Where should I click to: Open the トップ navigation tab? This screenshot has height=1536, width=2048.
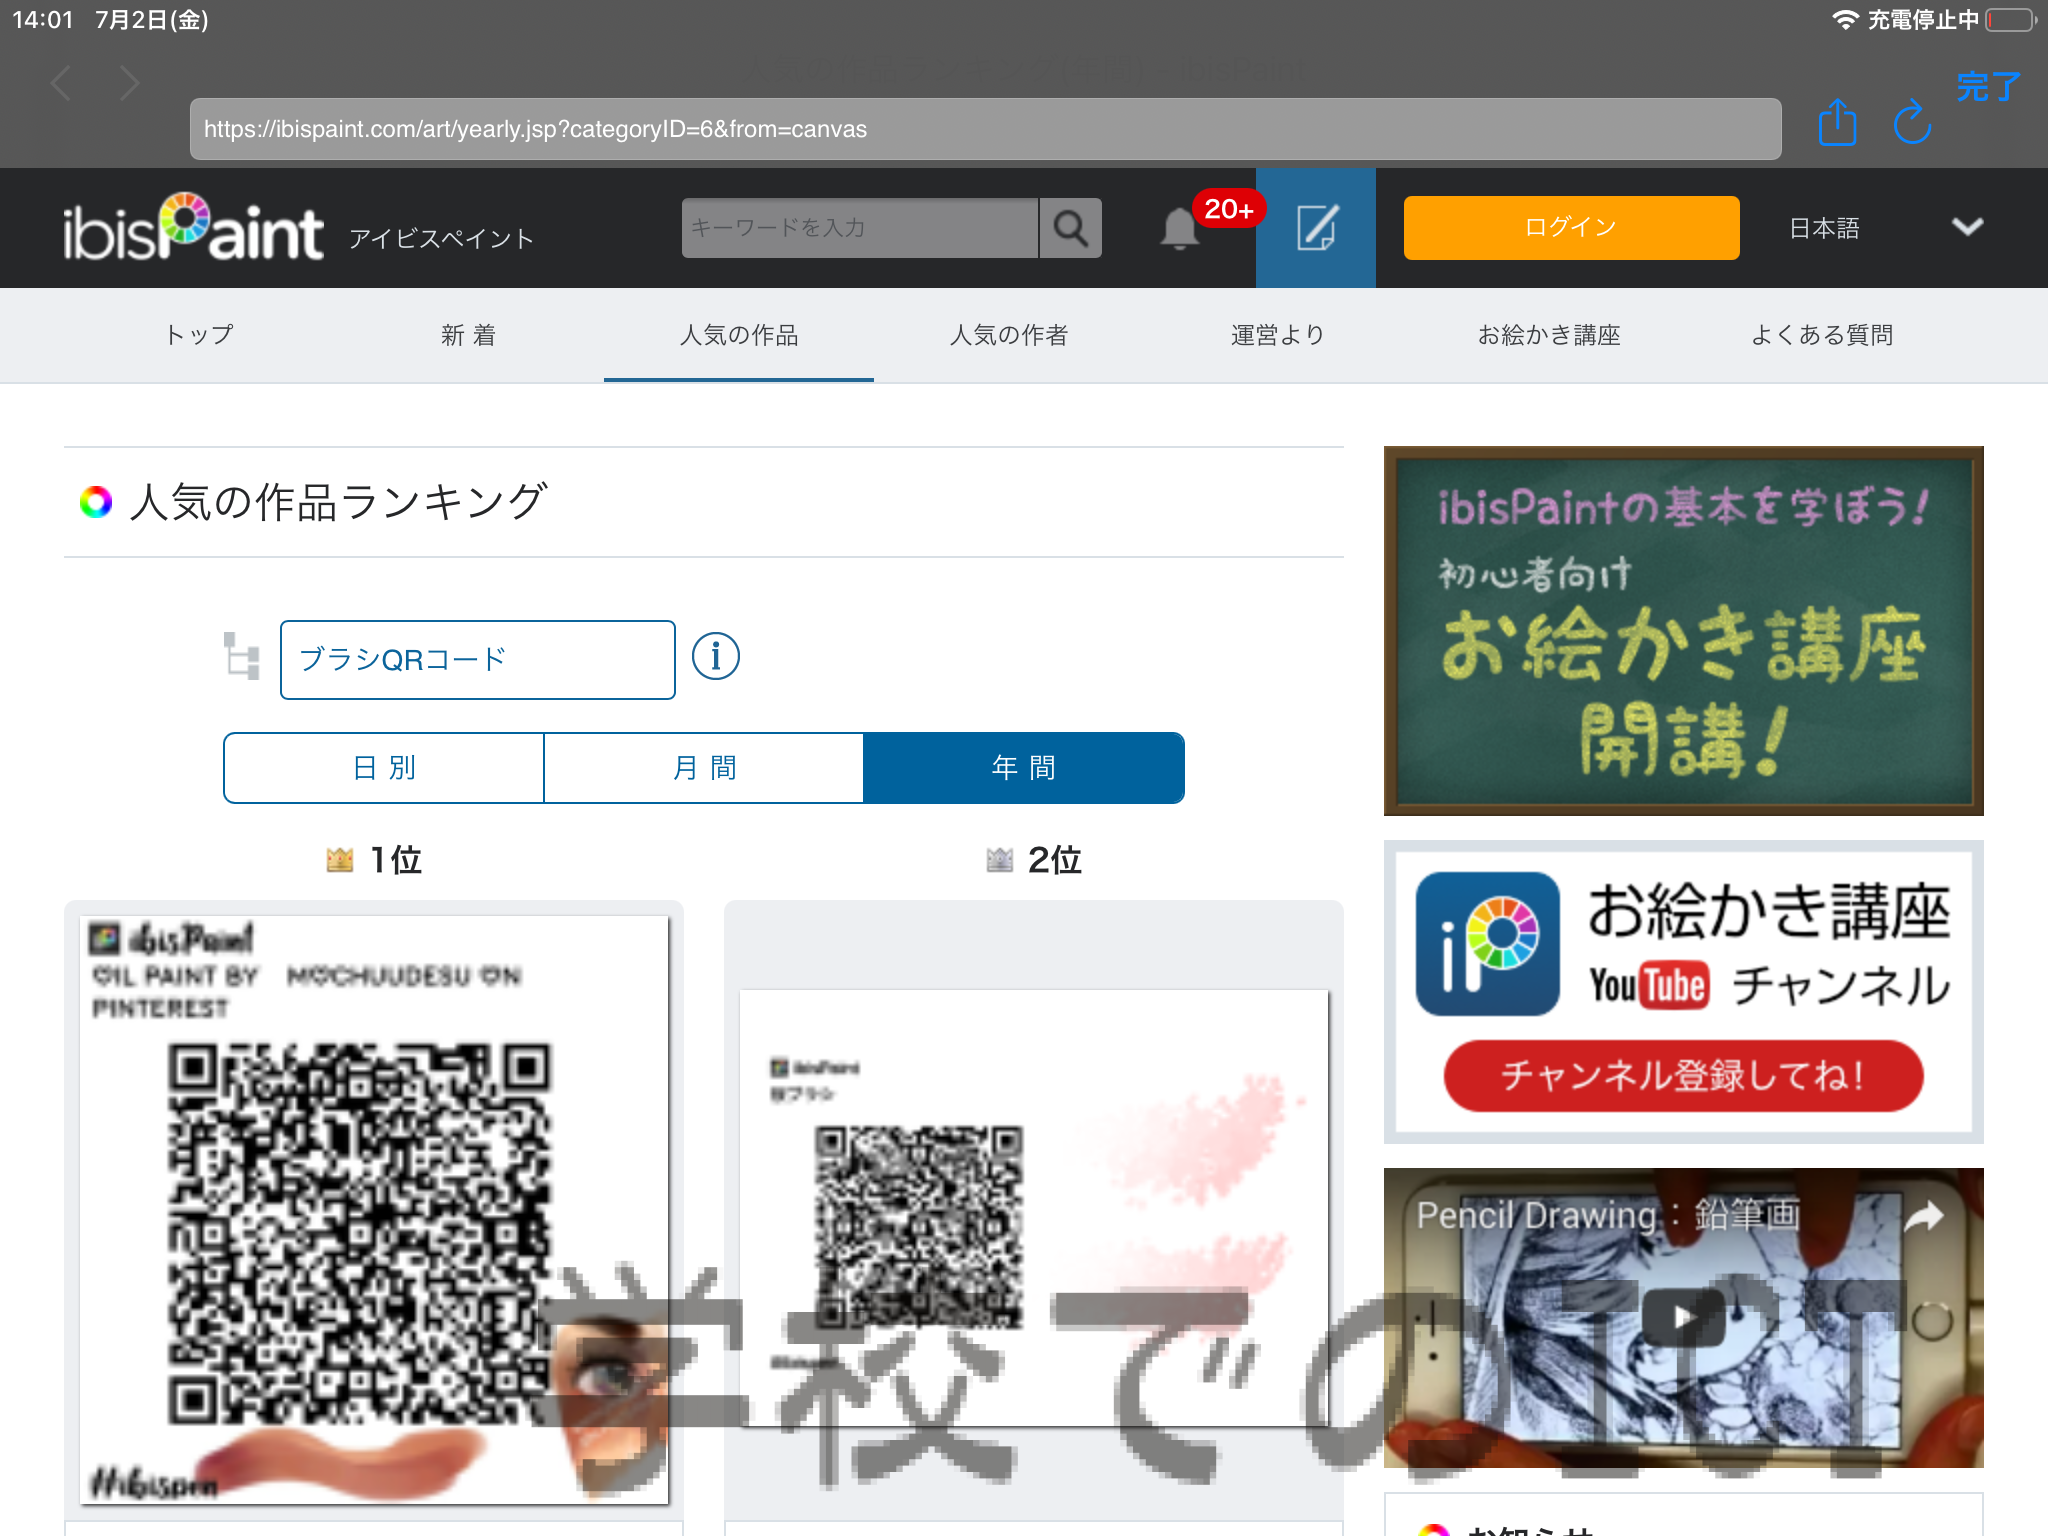tap(199, 335)
